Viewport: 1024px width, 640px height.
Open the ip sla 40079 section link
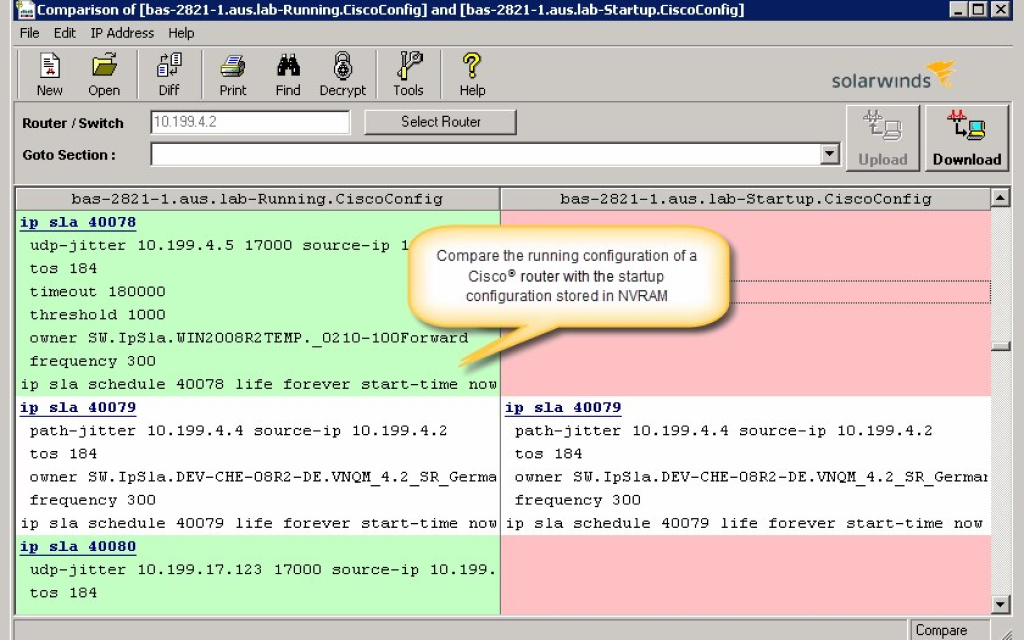pyautogui.click(x=77, y=407)
